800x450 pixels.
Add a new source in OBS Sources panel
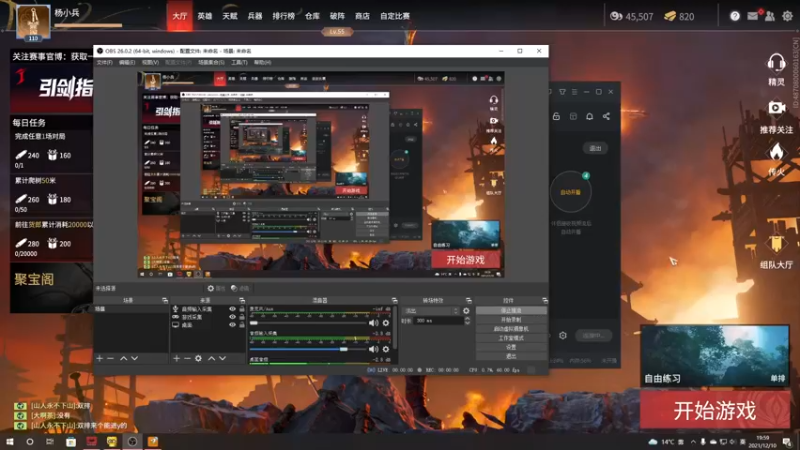[177, 358]
